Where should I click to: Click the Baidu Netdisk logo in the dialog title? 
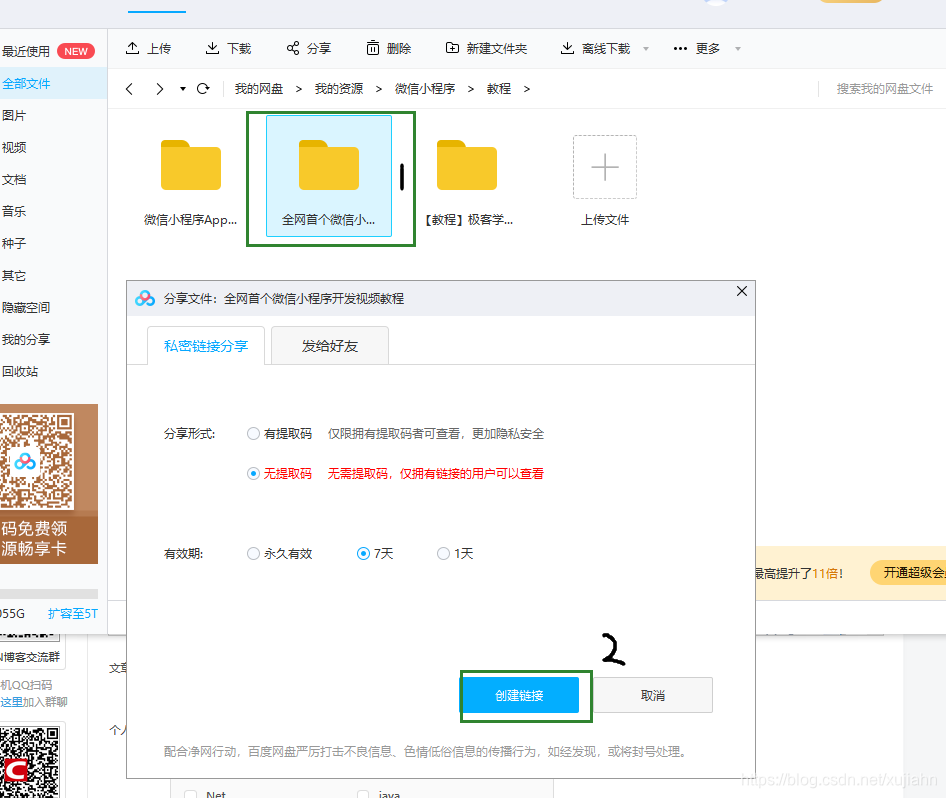coord(145,299)
